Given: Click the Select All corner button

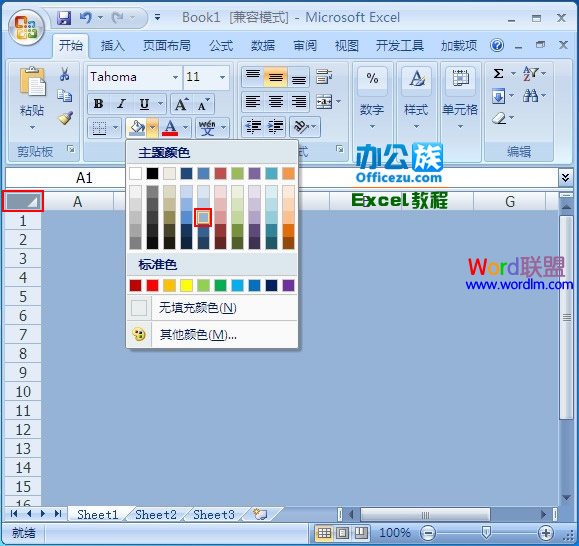Looking at the screenshot, I should point(23,201).
